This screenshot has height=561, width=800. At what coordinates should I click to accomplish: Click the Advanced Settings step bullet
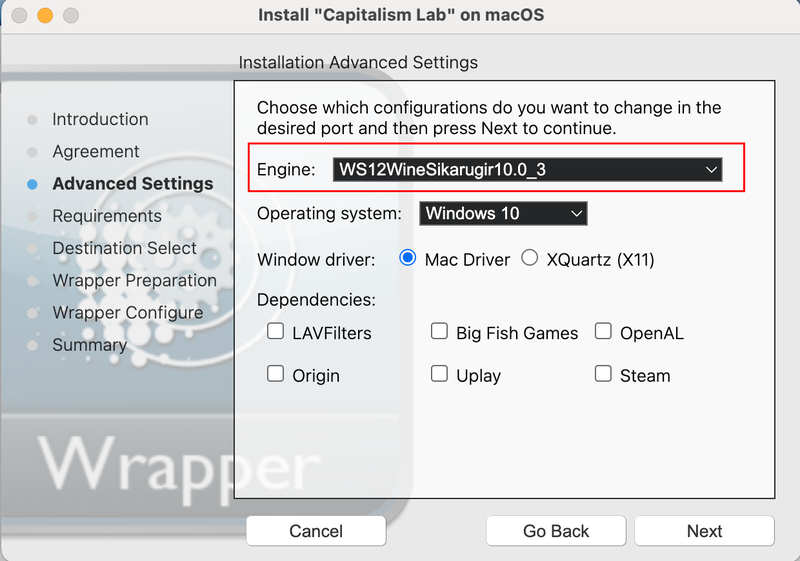32,184
